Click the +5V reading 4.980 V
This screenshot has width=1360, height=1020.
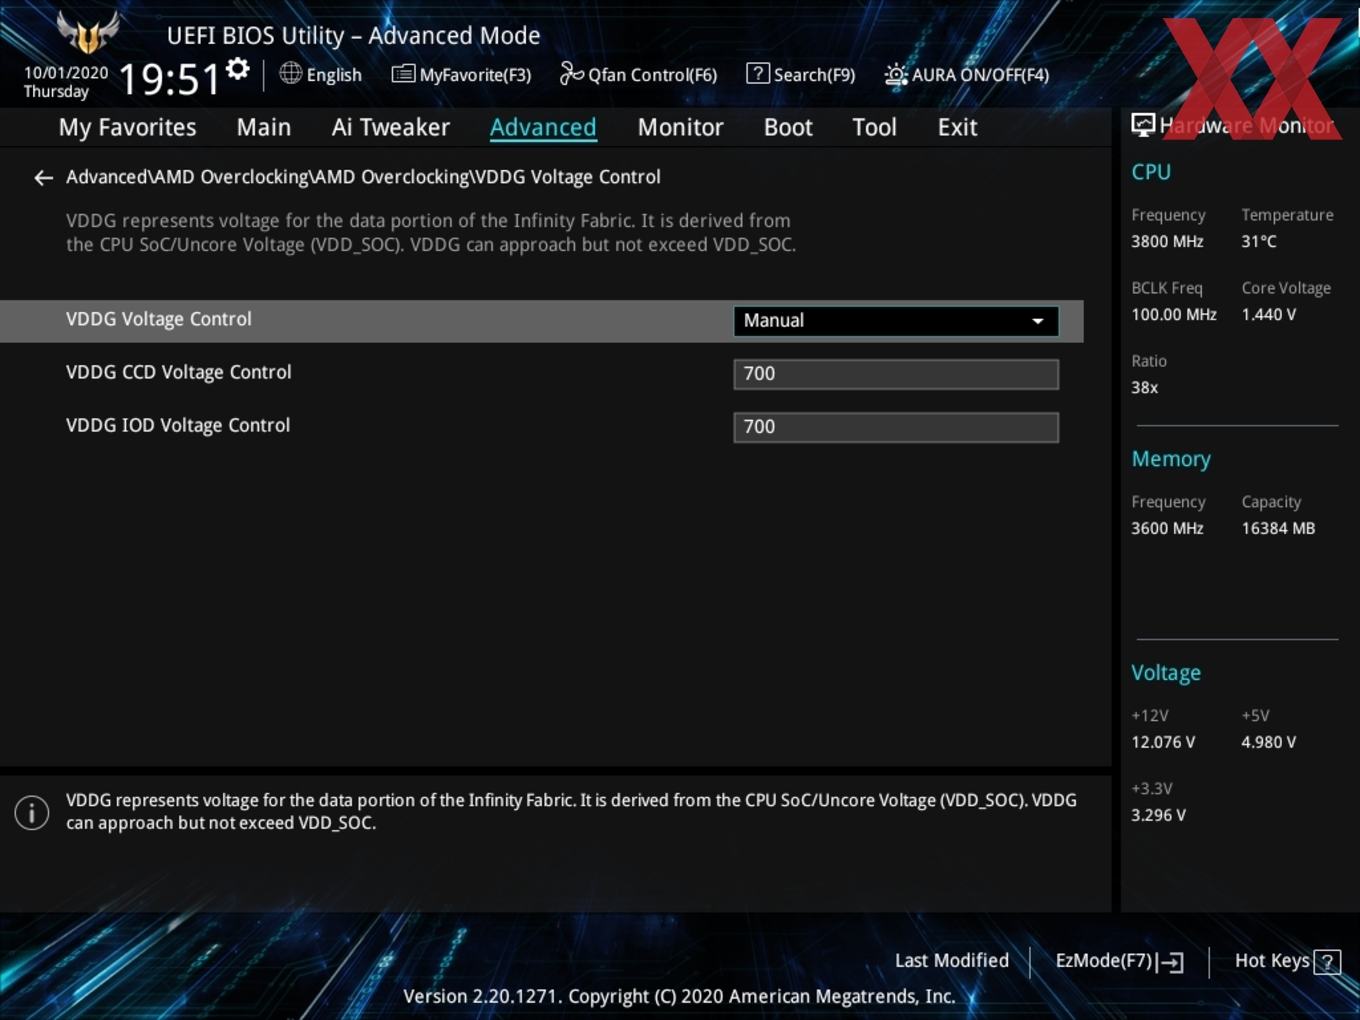(1268, 742)
